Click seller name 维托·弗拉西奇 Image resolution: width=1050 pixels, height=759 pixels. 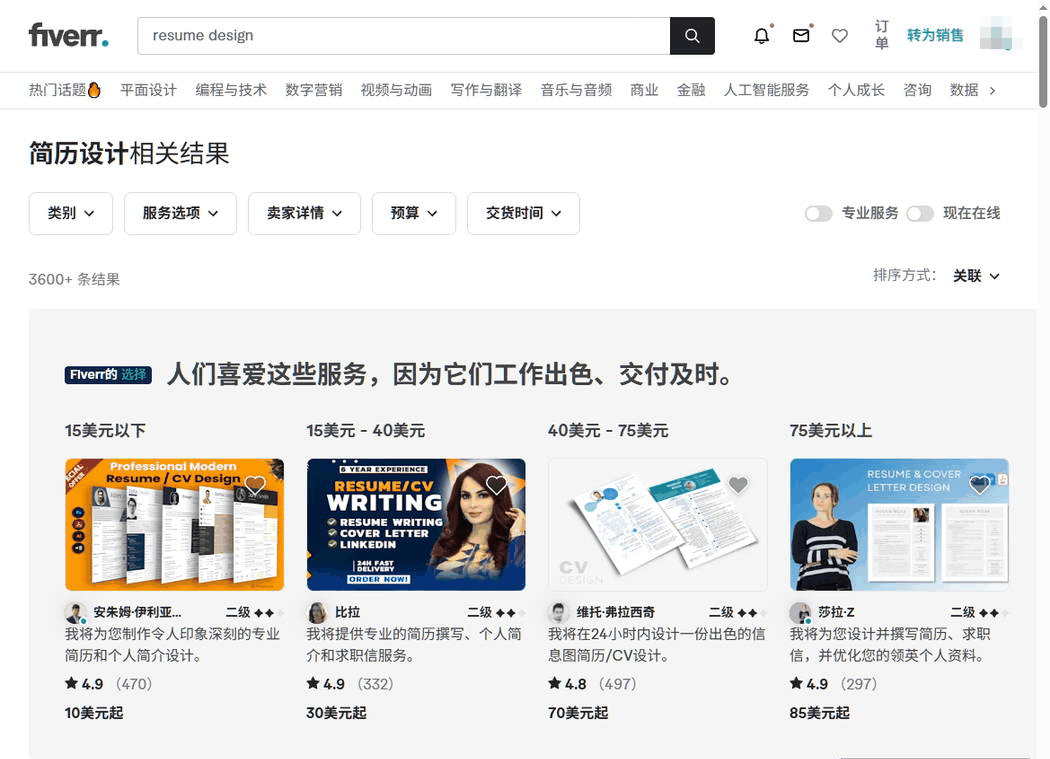tap(616, 612)
